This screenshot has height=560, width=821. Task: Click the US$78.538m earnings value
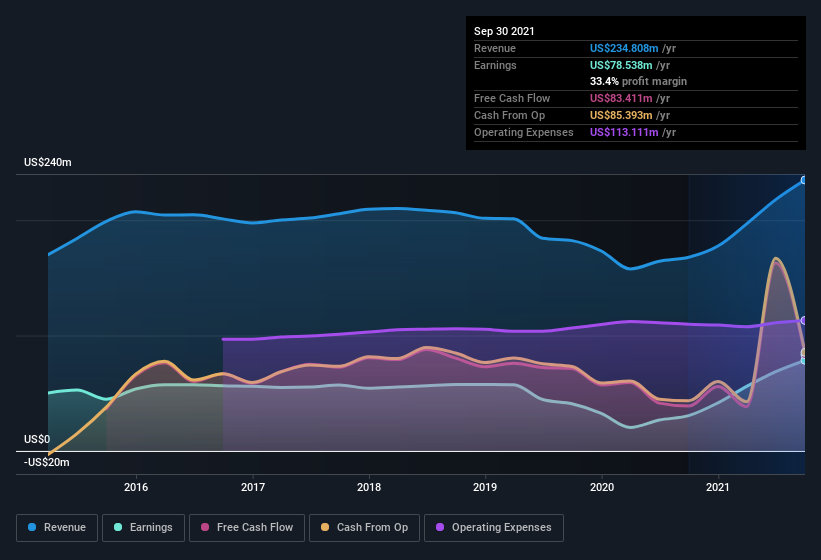pyautogui.click(x=621, y=65)
